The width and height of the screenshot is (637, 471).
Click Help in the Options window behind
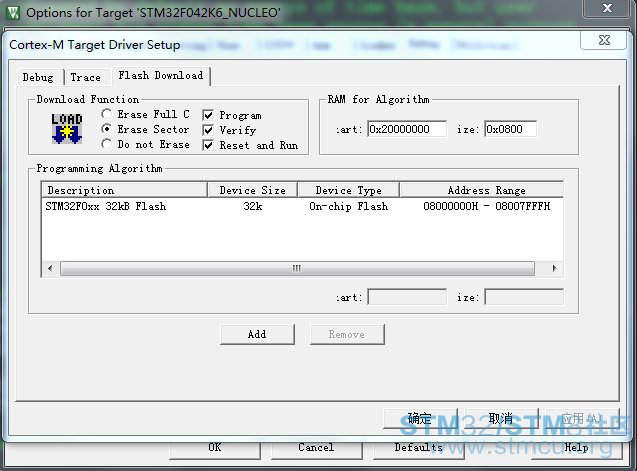pyautogui.click(x=577, y=451)
